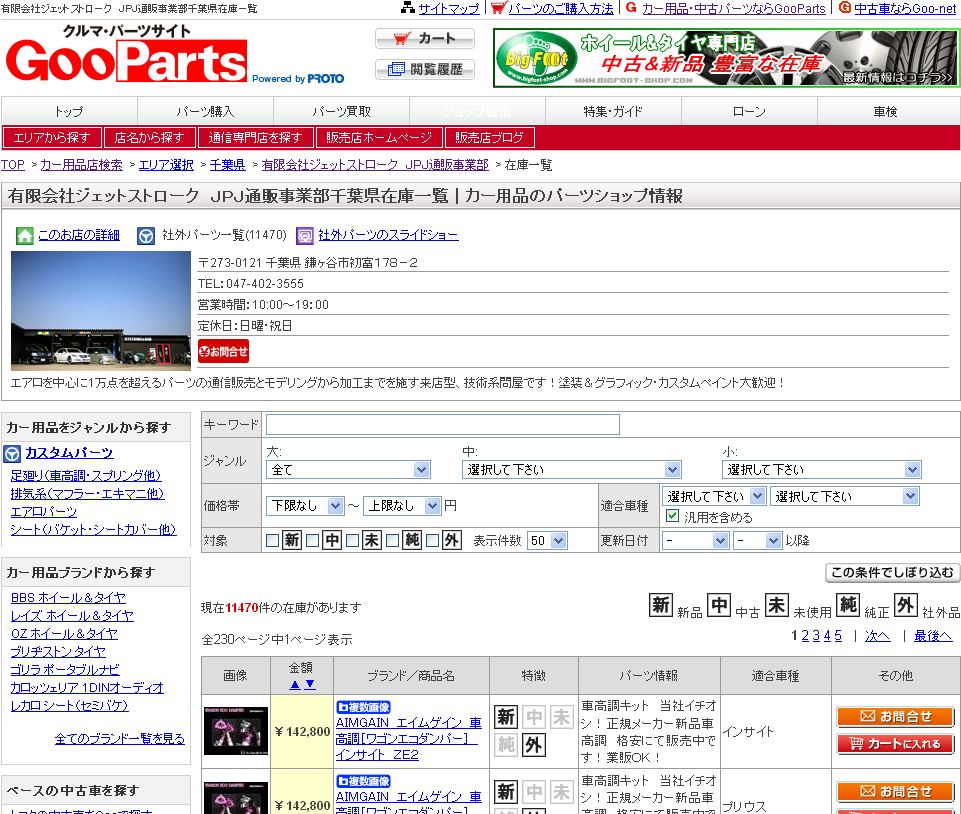Select 販売店ブログ in the red submenu

(x=490, y=138)
